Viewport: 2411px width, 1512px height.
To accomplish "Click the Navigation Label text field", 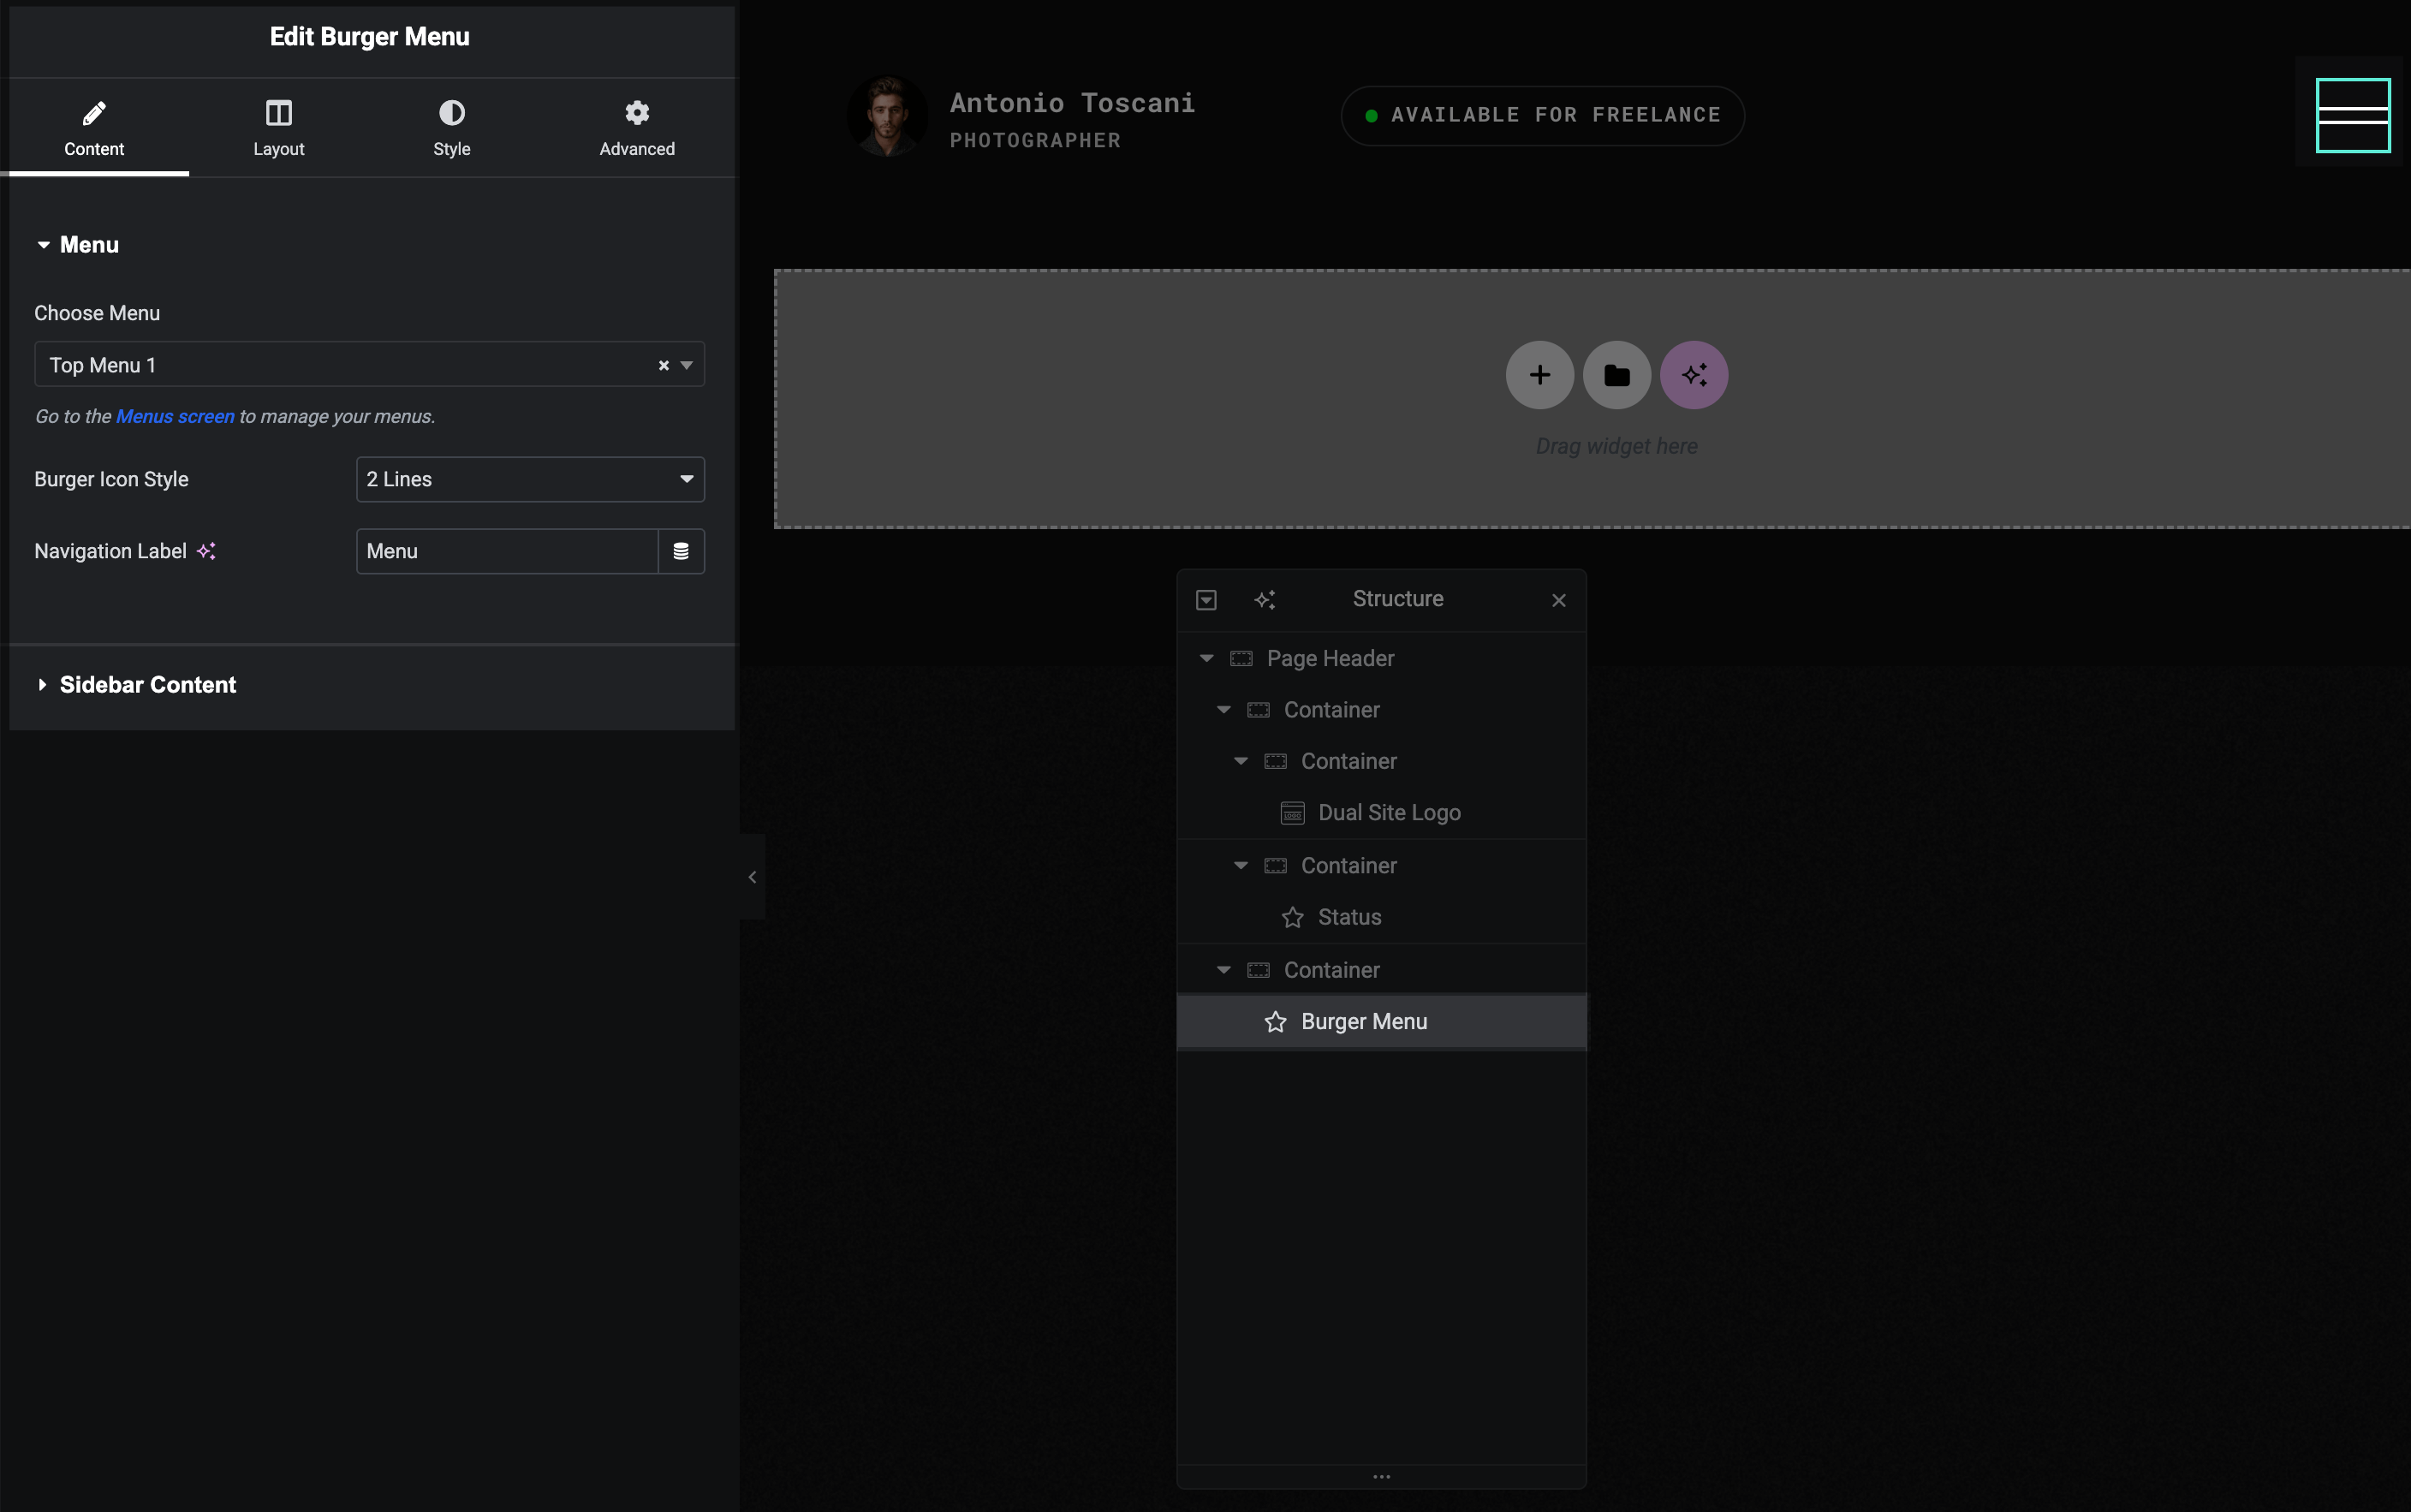I will point(506,551).
